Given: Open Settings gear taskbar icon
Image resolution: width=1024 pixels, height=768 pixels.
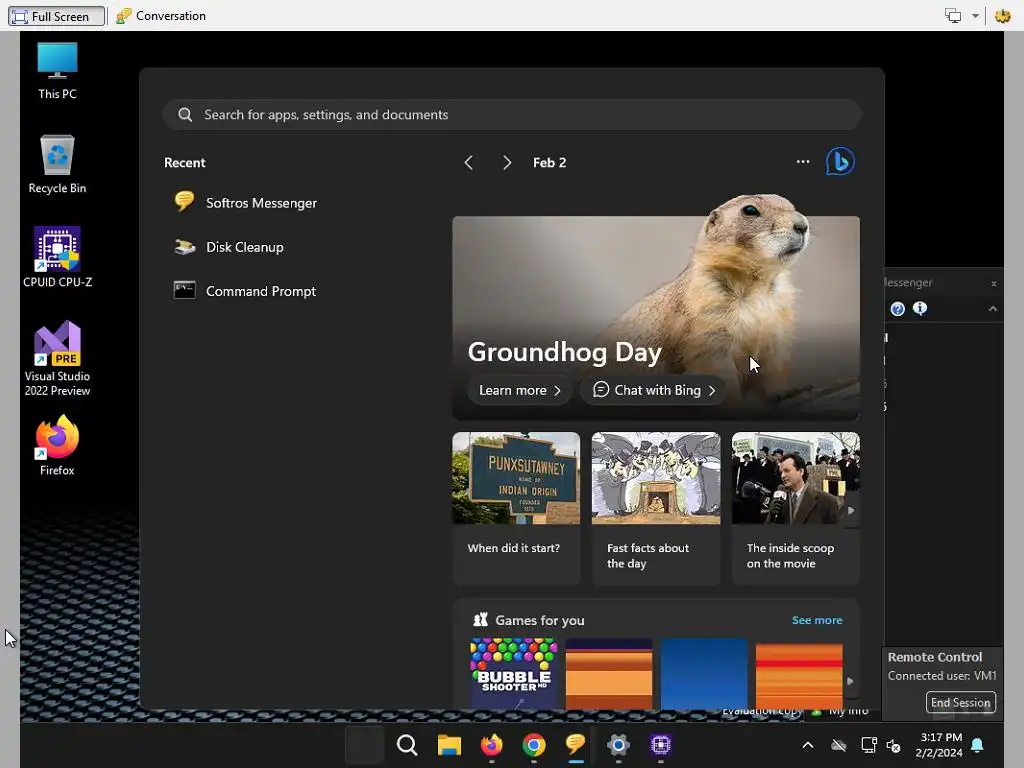Looking at the screenshot, I should [x=618, y=744].
